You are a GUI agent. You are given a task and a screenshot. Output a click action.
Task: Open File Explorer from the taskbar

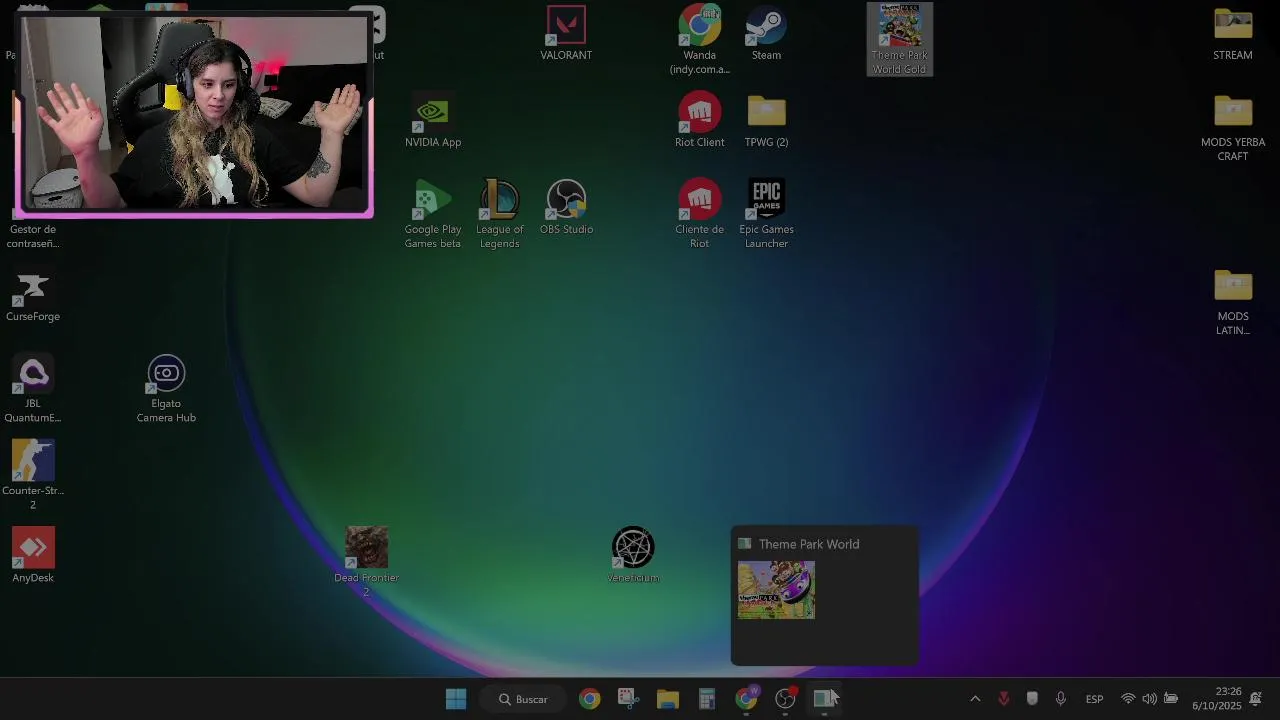click(667, 699)
